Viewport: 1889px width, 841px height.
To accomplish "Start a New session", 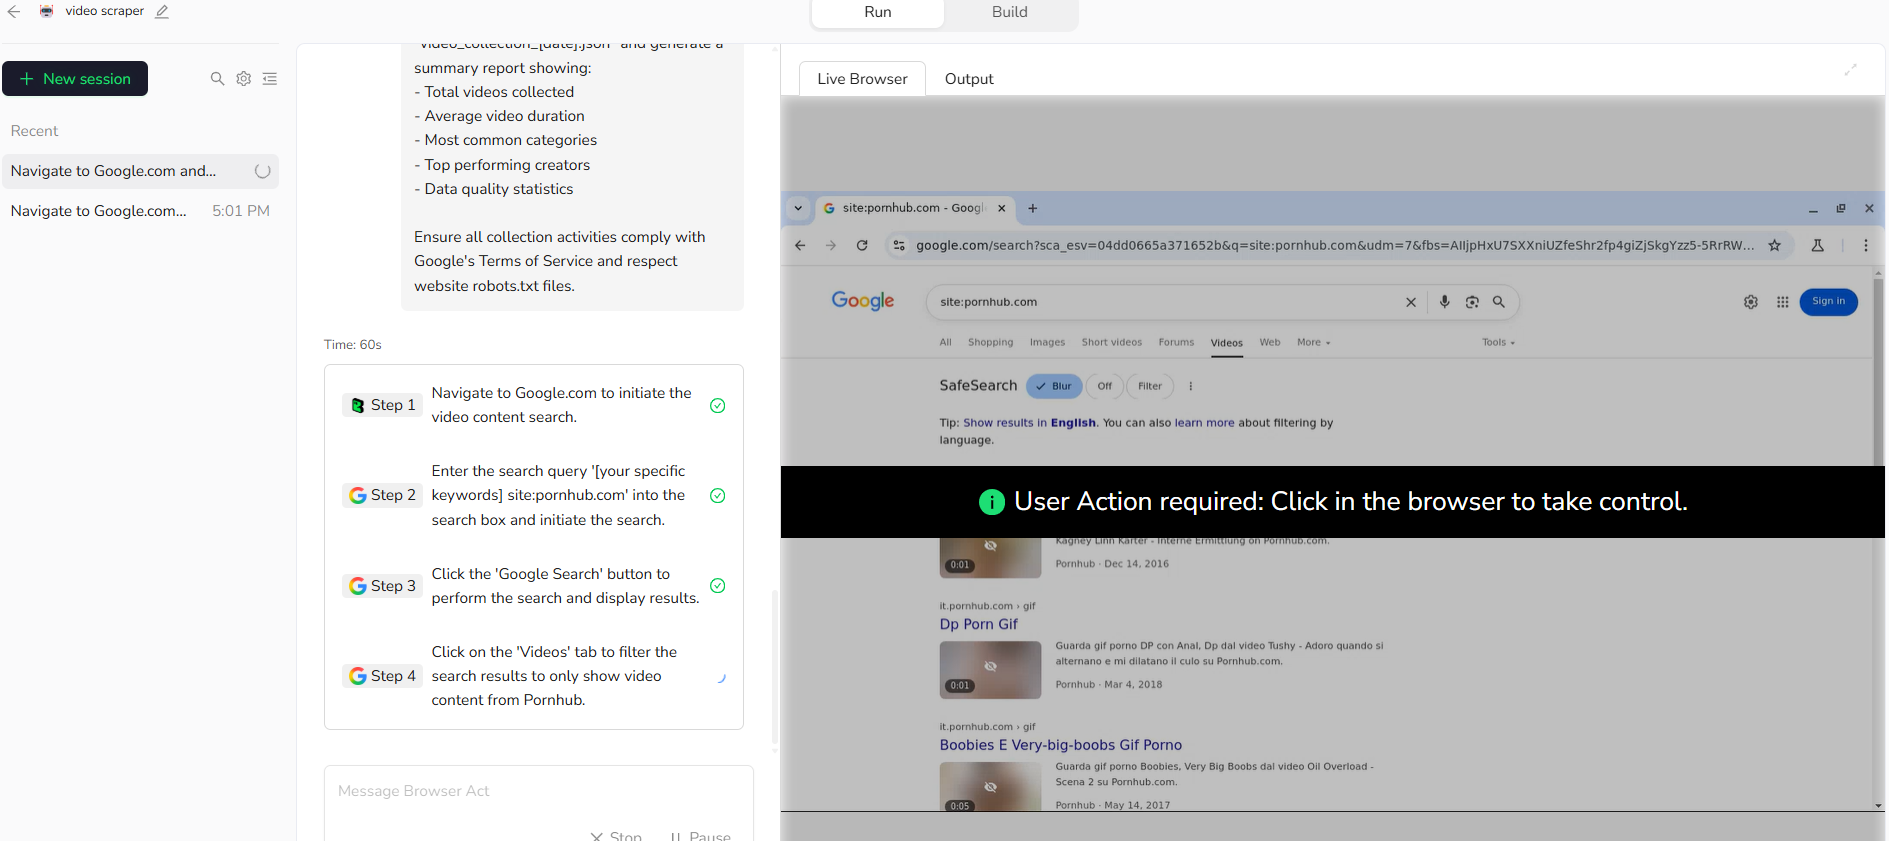I will tap(75, 79).
